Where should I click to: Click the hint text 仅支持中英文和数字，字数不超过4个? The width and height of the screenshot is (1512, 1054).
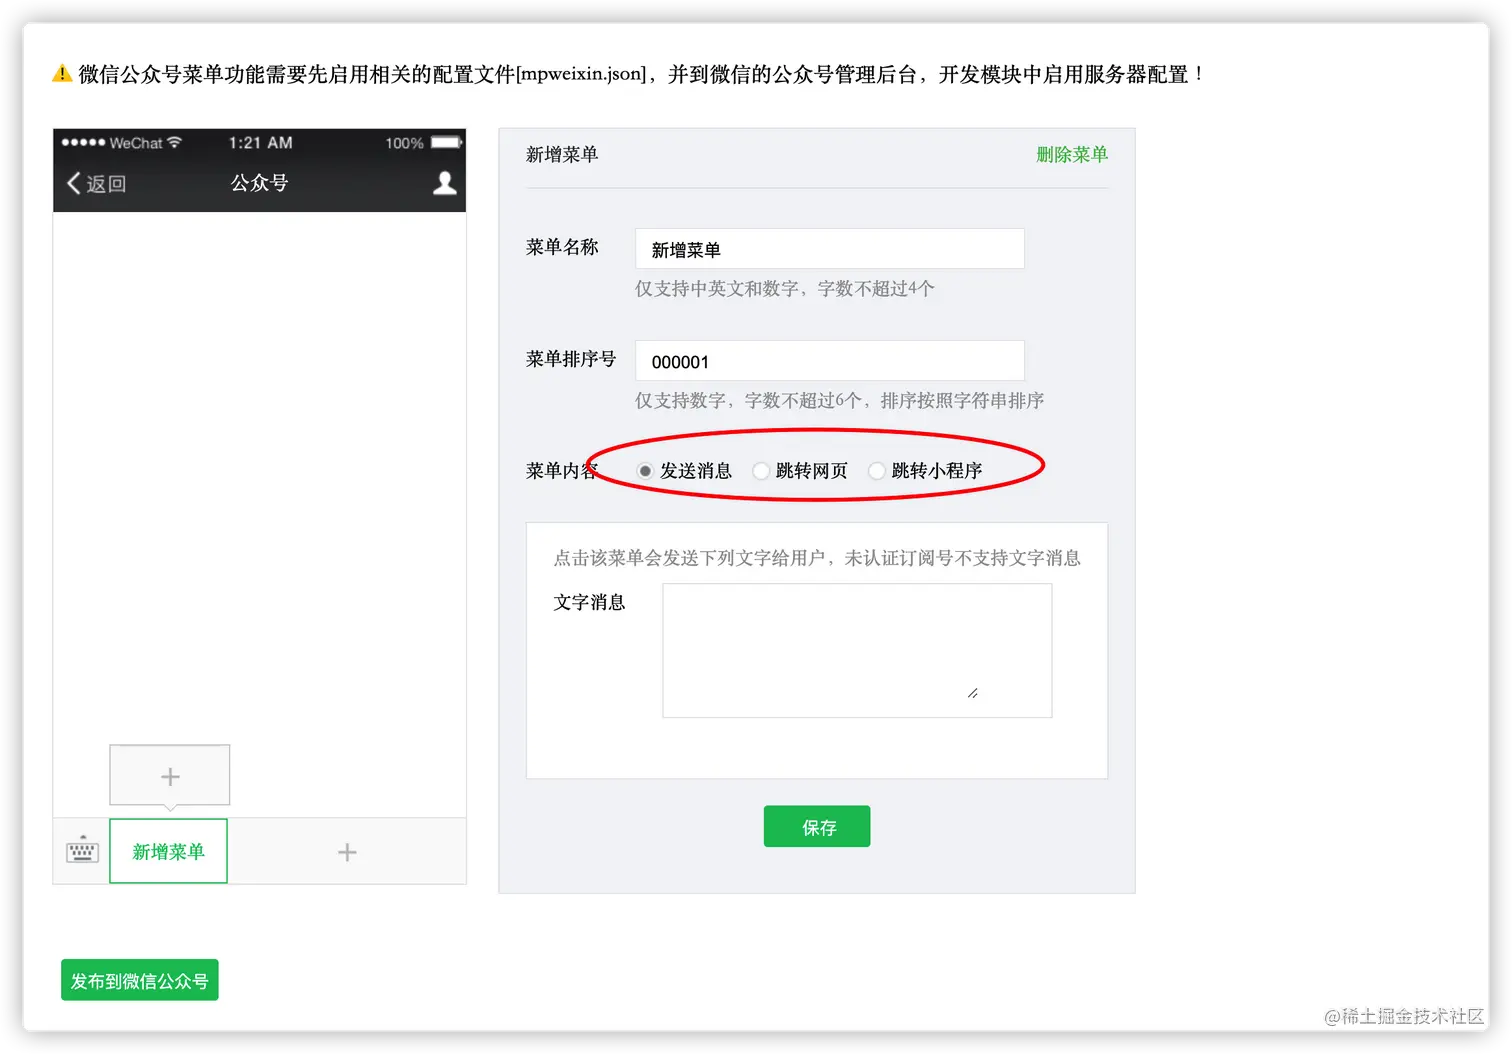(x=785, y=289)
